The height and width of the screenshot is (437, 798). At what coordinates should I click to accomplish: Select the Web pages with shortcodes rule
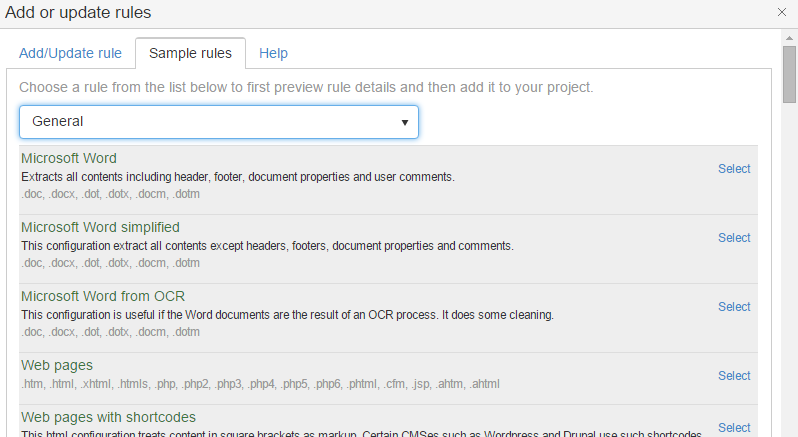pyautogui.click(x=733, y=428)
